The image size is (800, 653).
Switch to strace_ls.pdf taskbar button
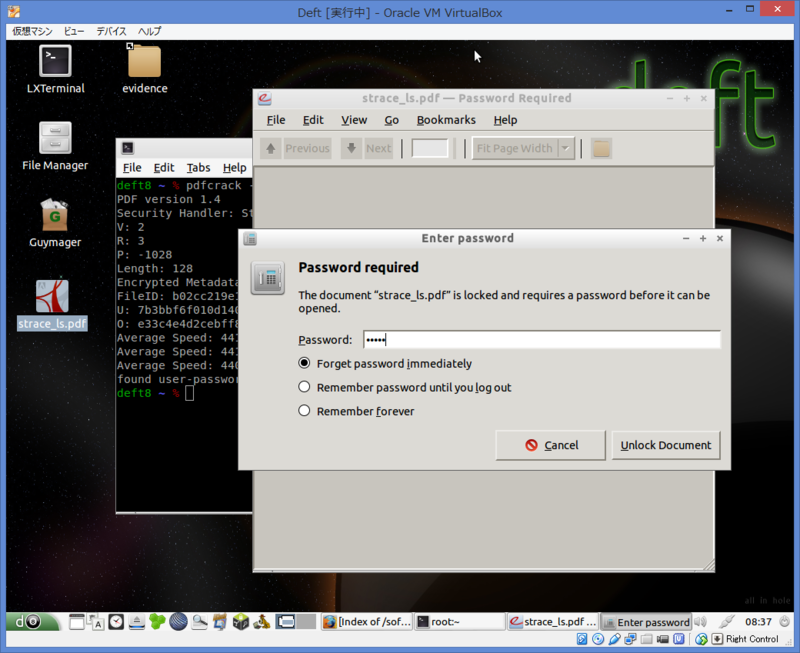point(553,622)
